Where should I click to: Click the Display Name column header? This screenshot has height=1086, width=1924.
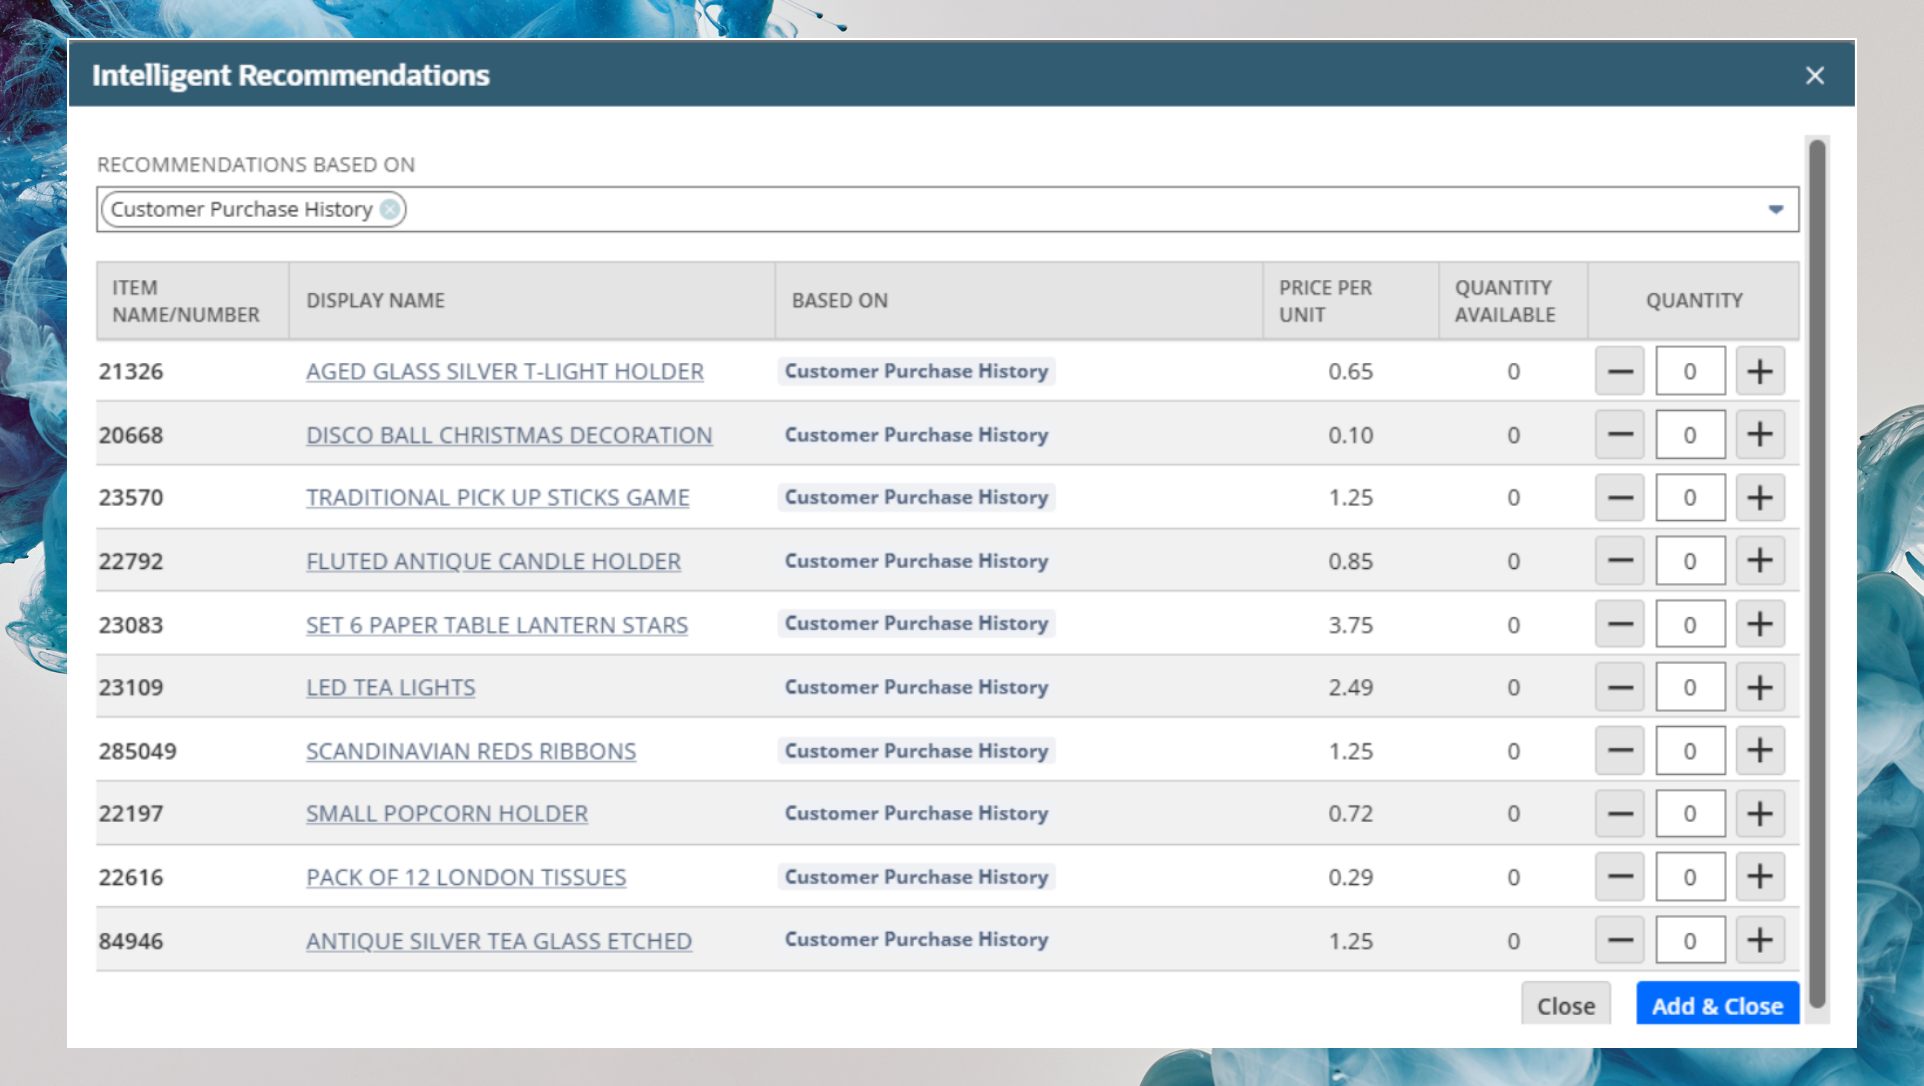pos(532,300)
